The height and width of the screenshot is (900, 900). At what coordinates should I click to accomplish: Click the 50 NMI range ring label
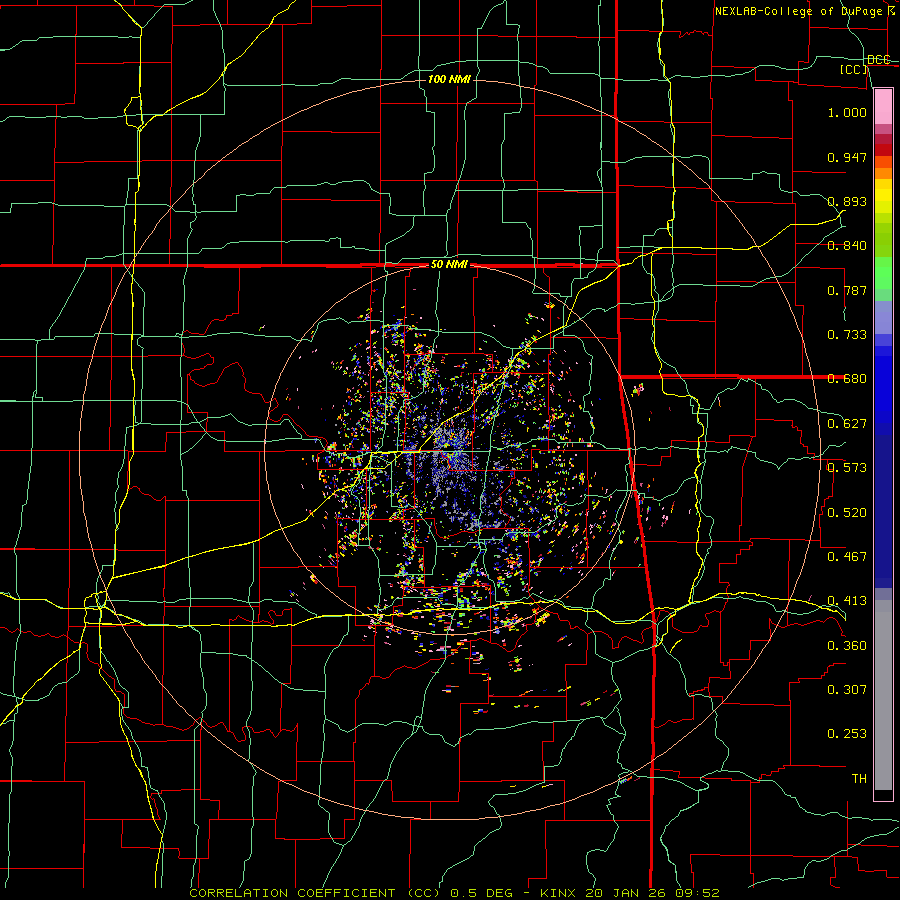pyautogui.click(x=449, y=265)
